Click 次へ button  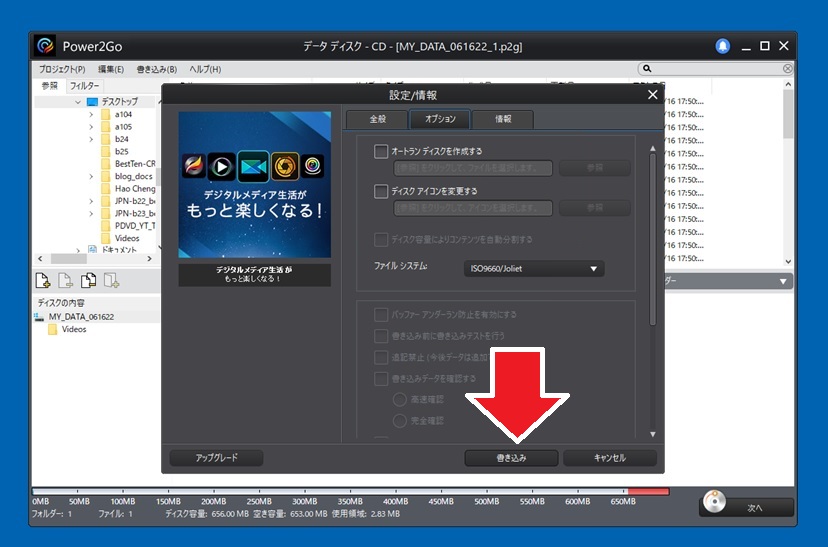pos(747,507)
